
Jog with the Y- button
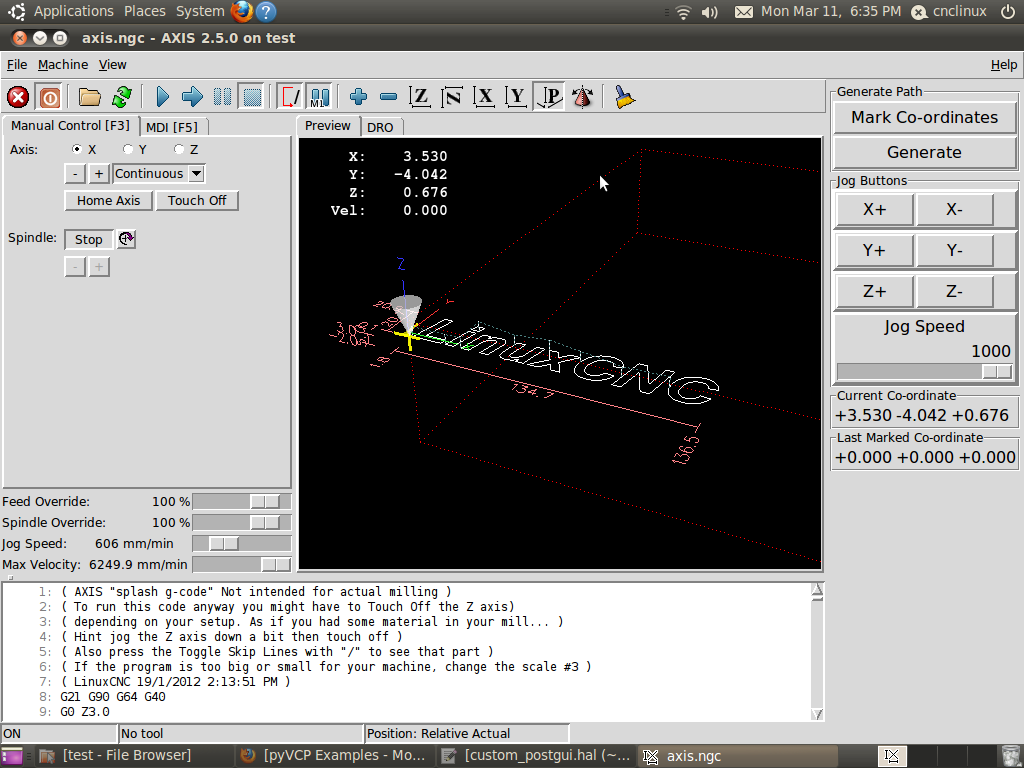pos(954,250)
